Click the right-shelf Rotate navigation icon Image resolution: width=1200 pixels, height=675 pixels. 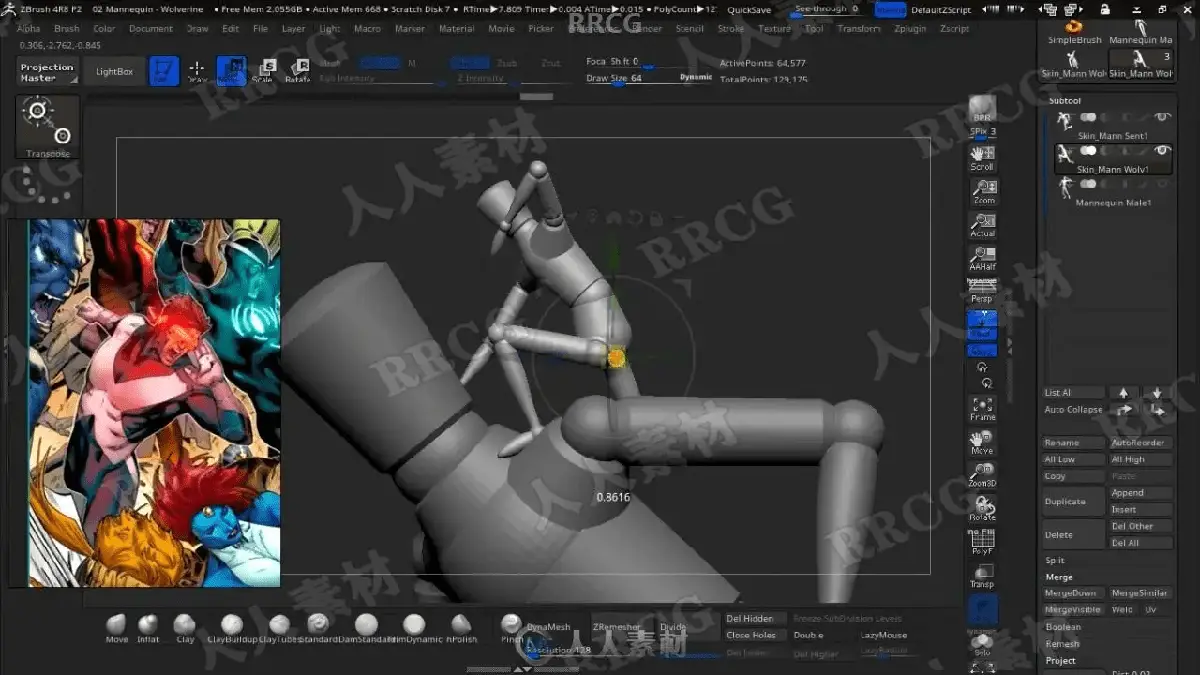[x=983, y=508]
